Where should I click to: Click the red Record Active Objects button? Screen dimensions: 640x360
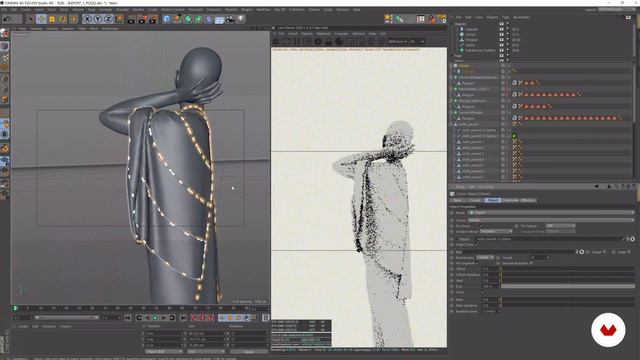pos(195,318)
